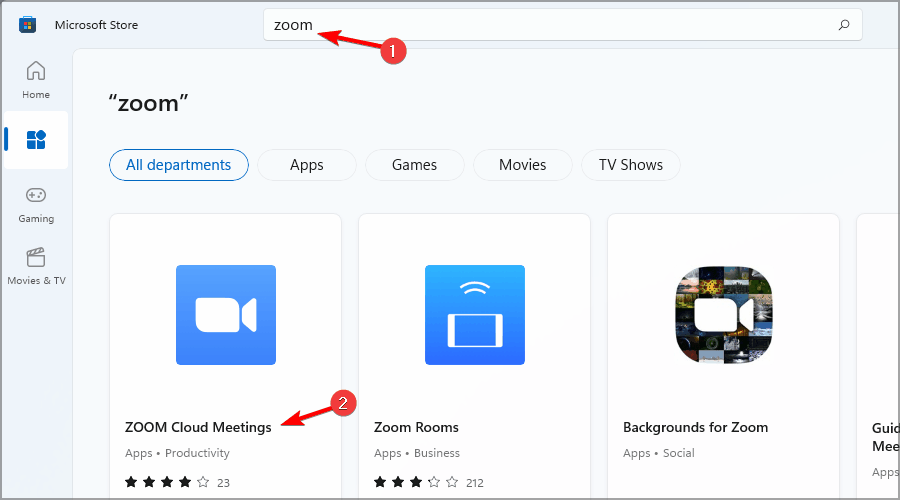Viewport: 900px width, 500px height.
Task: Click the star rating with 212 reviews
Action: (429, 482)
